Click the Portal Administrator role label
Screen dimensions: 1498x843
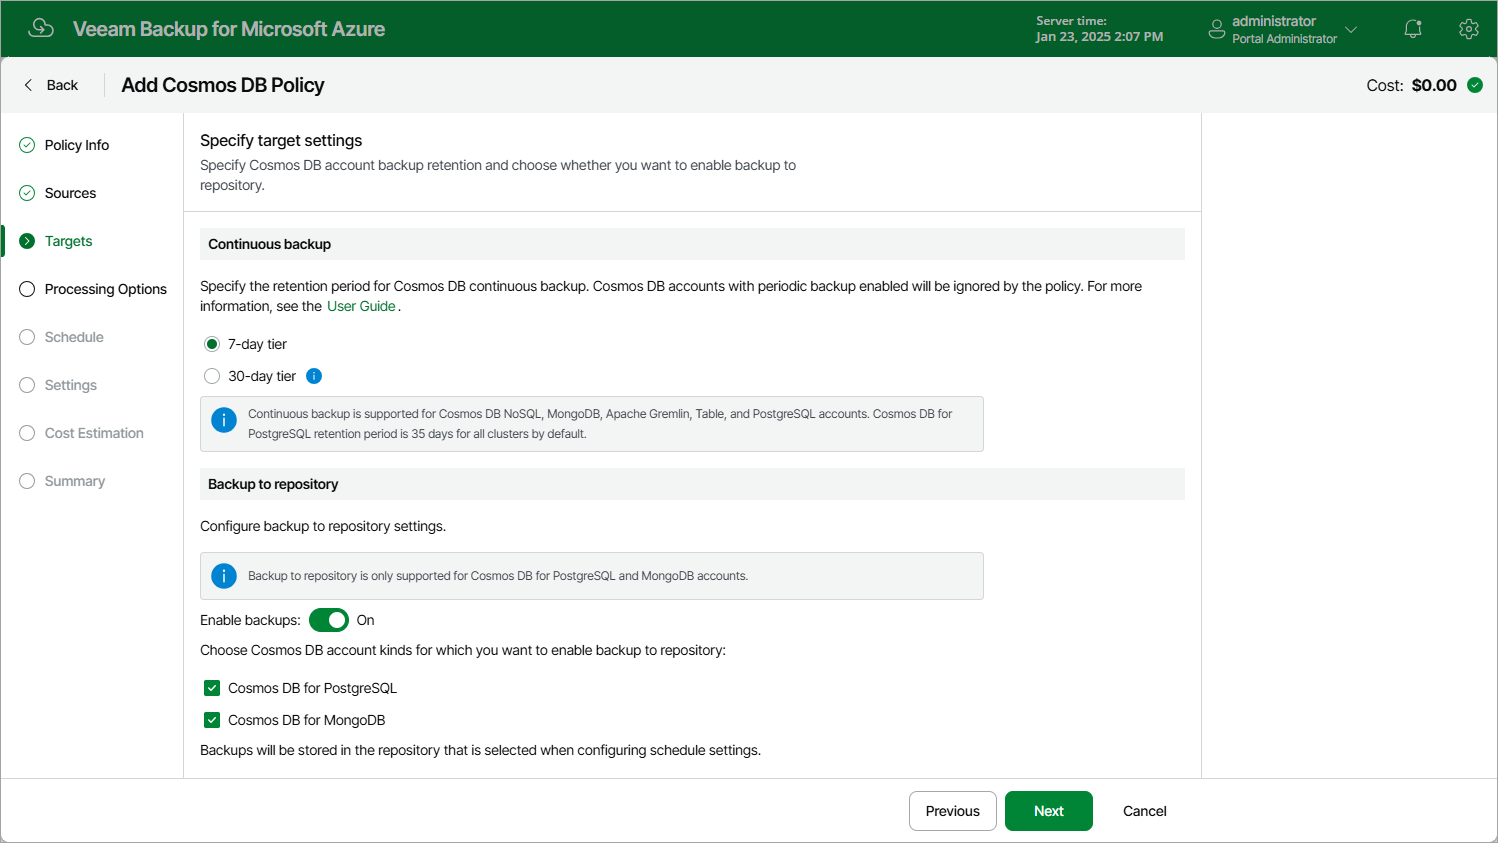pos(1284,39)
